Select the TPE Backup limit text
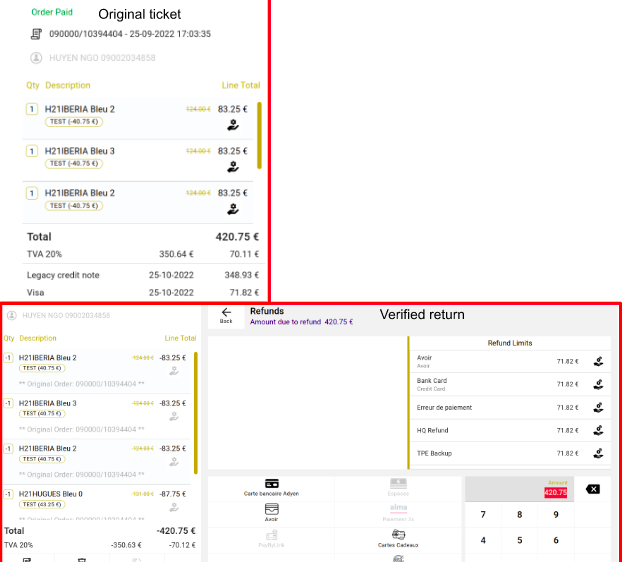Image resolution: width=627 pixels, height=570 pixels. pyautogui.click(x=434, y=453)
